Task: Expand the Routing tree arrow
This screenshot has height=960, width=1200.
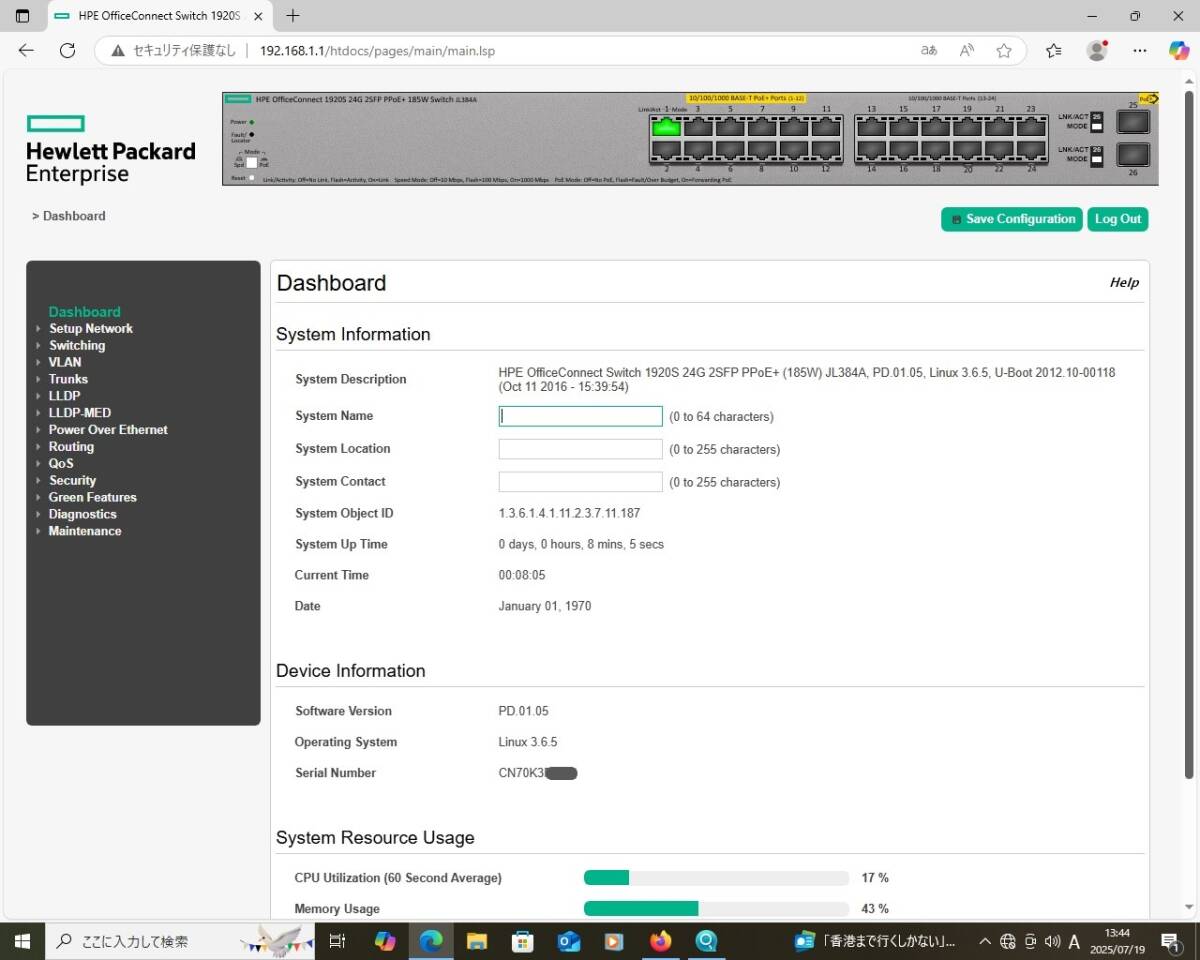Action: 39,447
